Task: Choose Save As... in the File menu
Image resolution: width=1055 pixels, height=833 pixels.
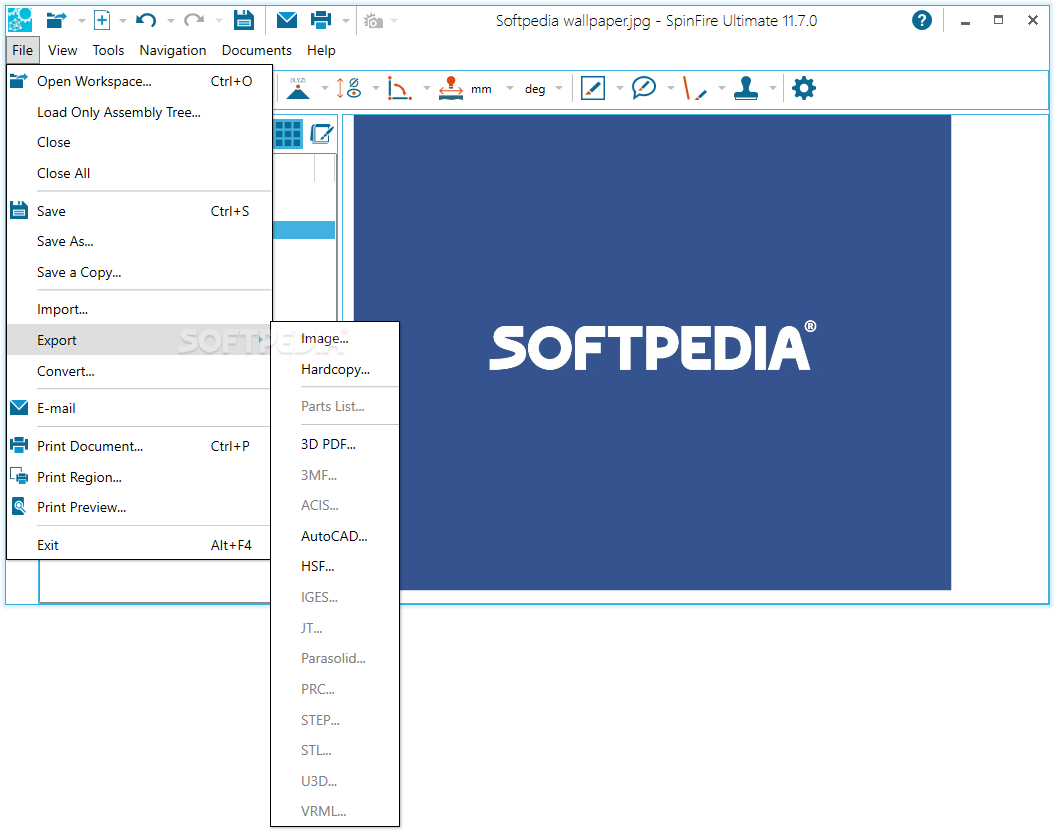Action: click(x=139, y=242)
